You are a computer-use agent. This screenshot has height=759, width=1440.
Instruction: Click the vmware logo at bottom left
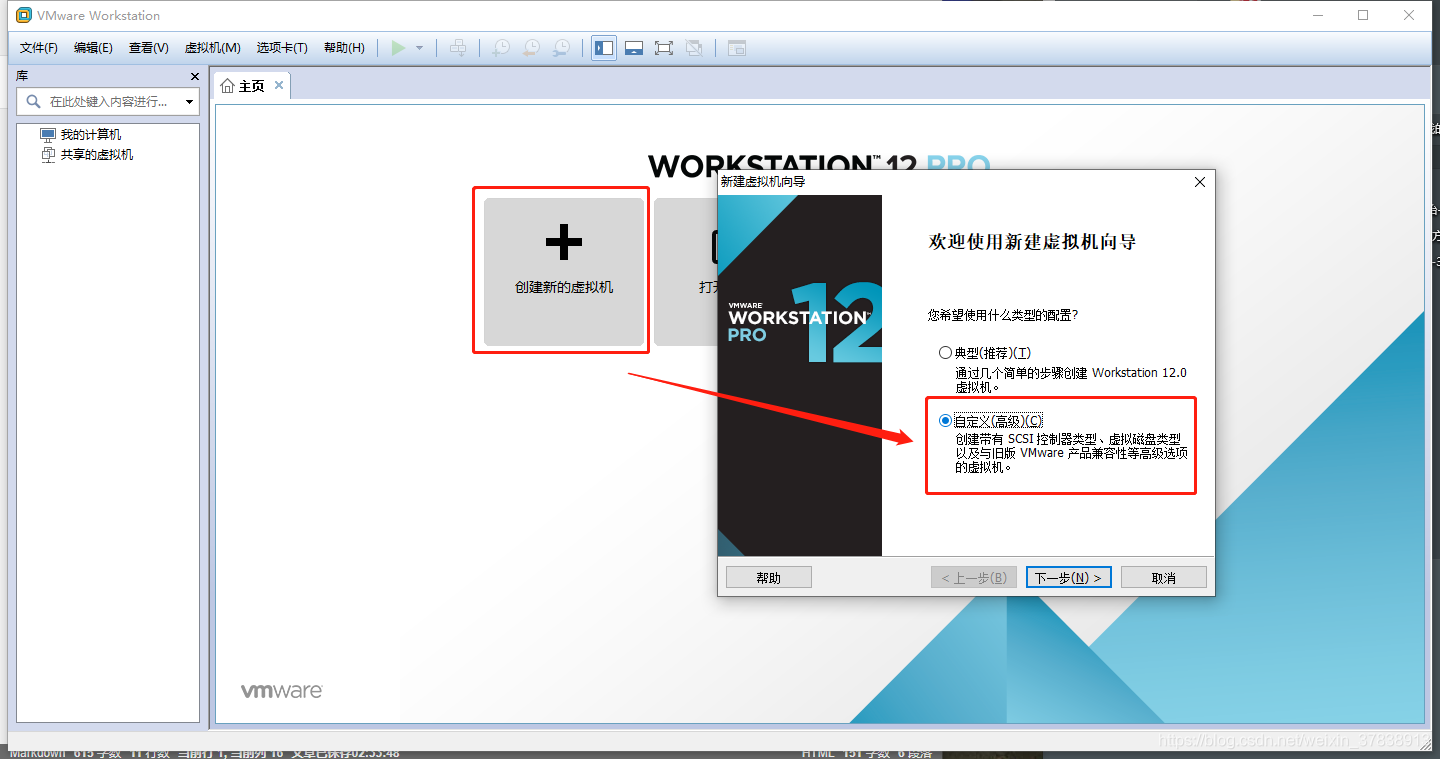281,691
